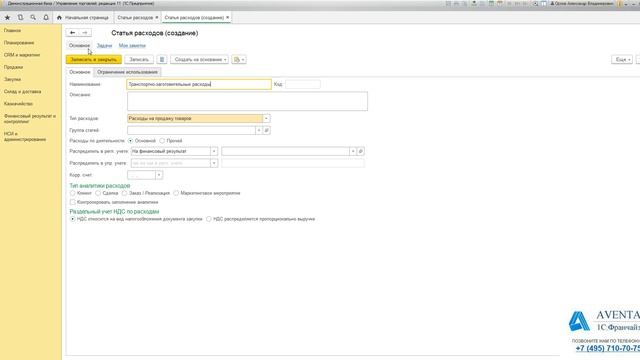Click the delete mark icon button
The height and width of the screenshot is (360, 640).
click(162, 60)
